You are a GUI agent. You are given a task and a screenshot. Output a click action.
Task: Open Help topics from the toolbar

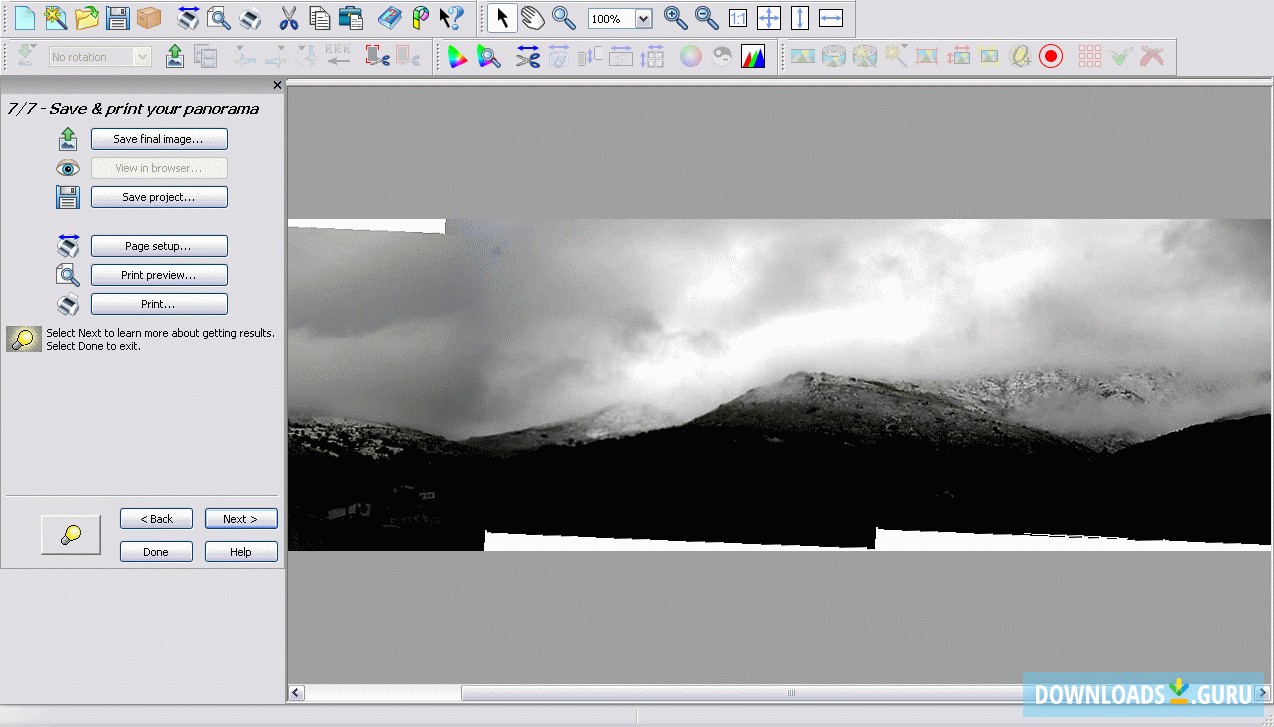[x=388, y=17]
